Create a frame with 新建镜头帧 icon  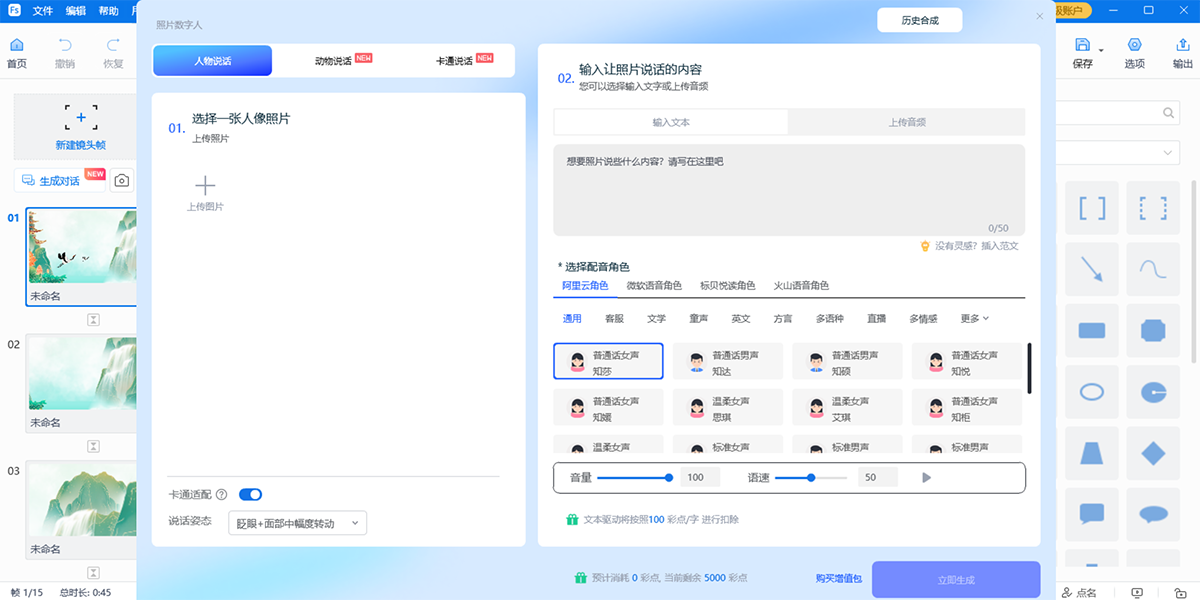point(81,118)
